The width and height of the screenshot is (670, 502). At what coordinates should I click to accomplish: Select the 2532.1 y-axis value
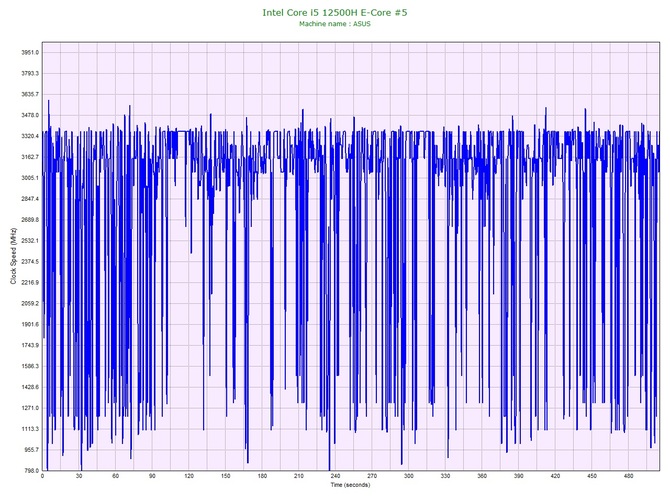30,241
